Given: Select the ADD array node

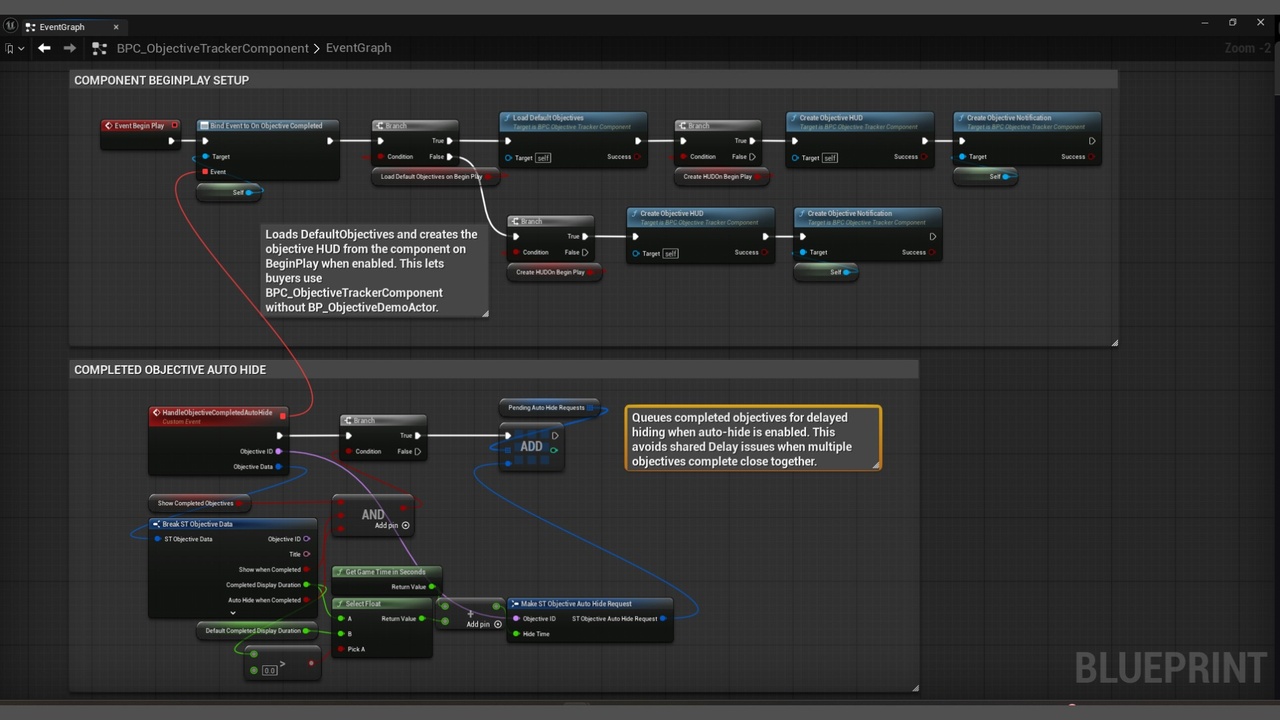Looking at the screenshot, I should coord(531,447).
